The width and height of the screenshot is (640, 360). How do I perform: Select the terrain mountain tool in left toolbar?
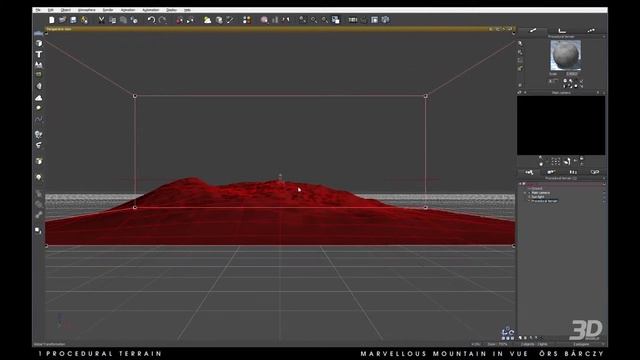coord(39,64)
